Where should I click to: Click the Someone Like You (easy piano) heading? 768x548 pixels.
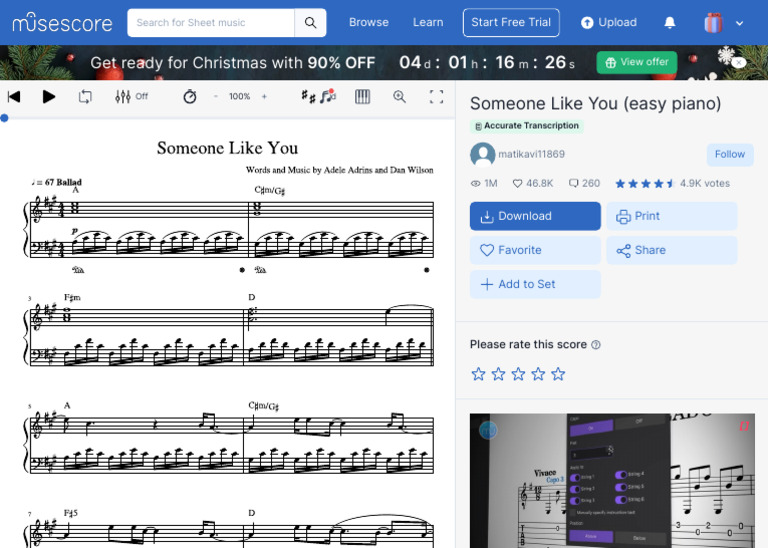[x=595, y=104]
